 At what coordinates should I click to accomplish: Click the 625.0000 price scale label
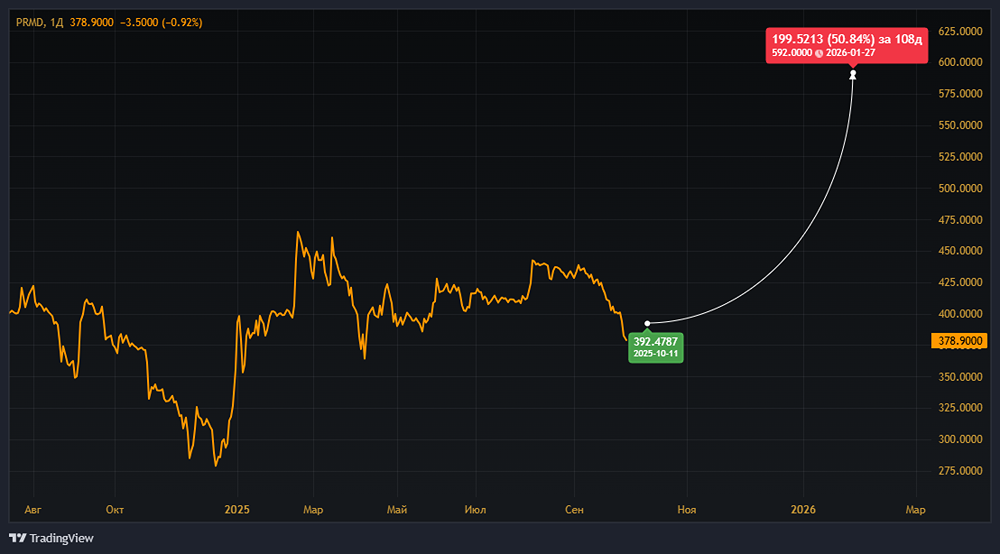(x=960, y=31)
